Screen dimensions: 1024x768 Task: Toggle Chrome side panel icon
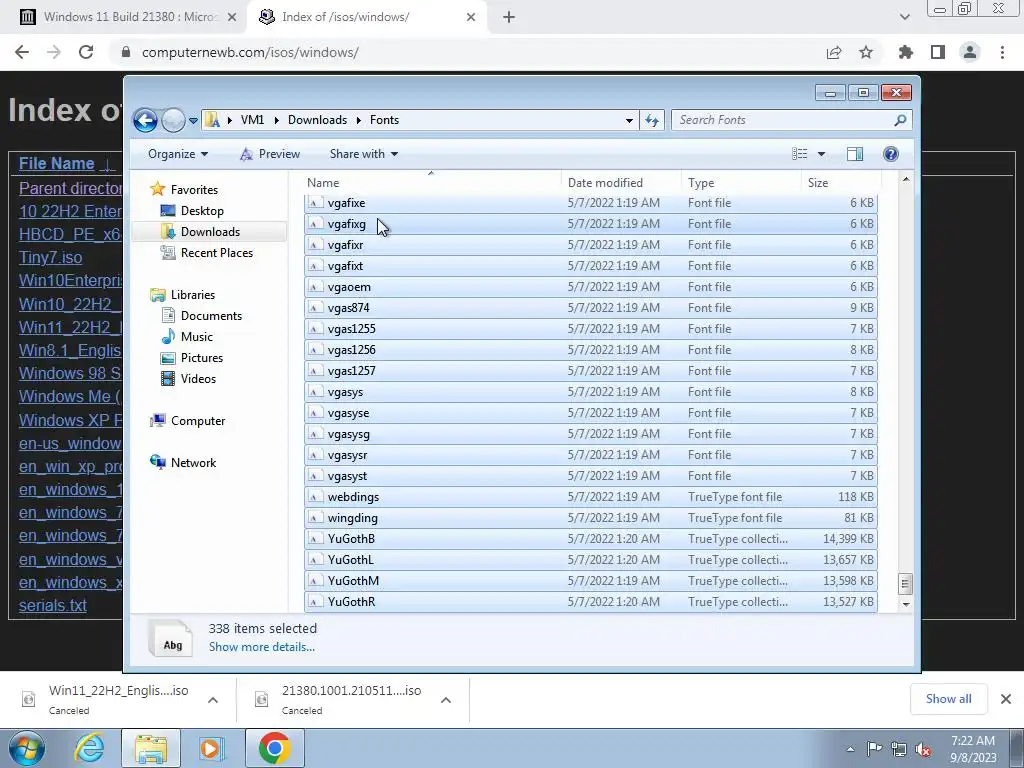tap(938, 52)
